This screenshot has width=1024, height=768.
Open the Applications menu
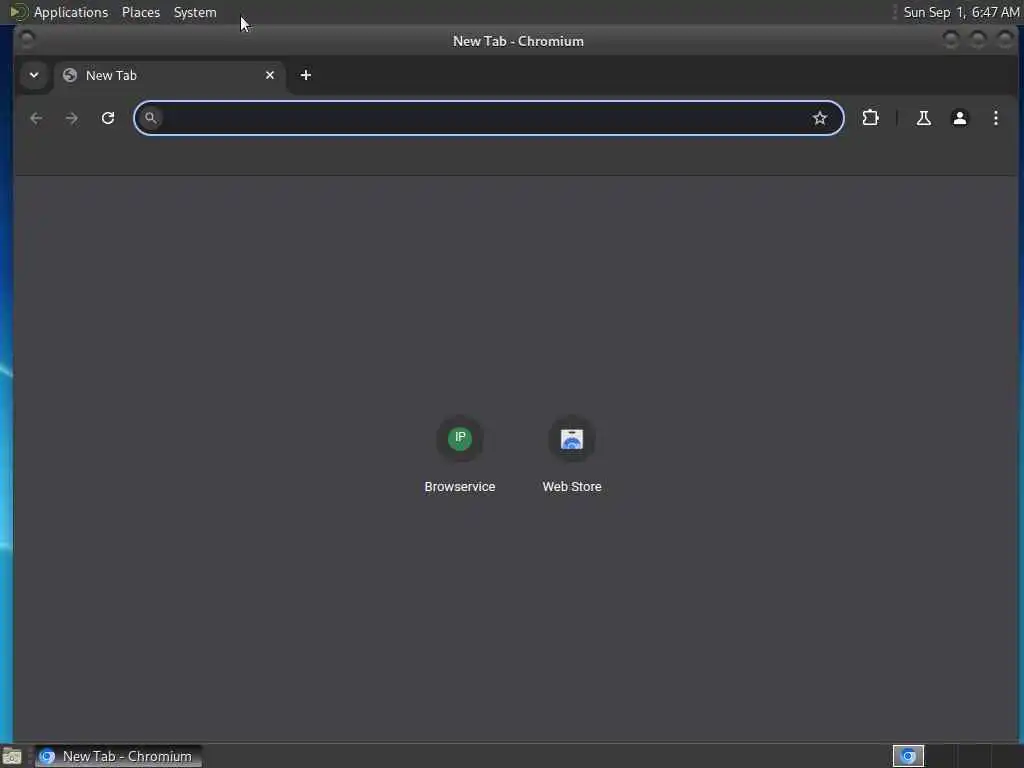pos(71,12)
